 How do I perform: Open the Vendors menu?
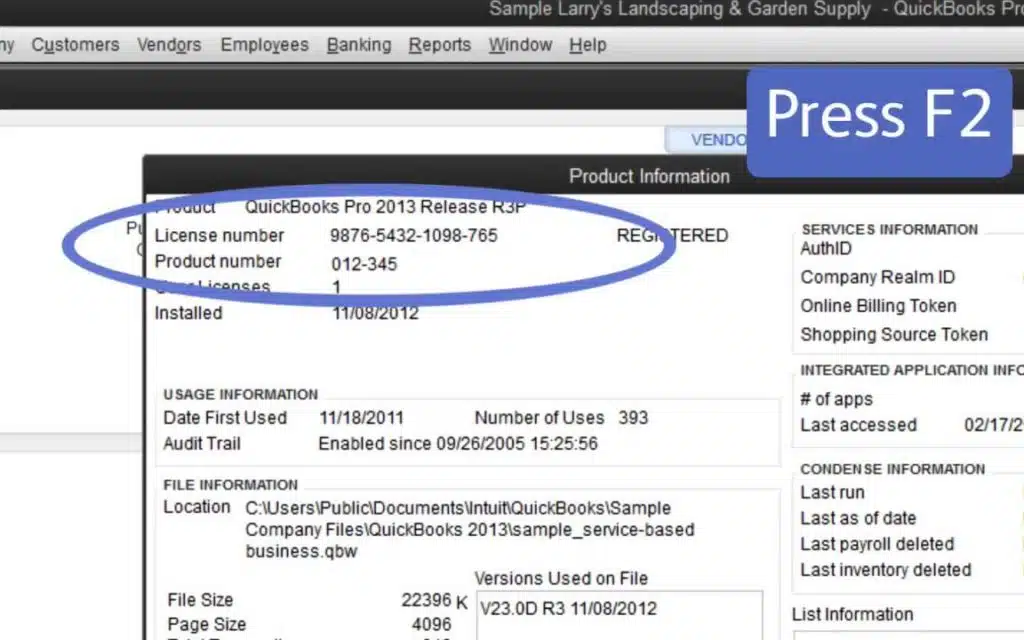(x=168, y=44)
